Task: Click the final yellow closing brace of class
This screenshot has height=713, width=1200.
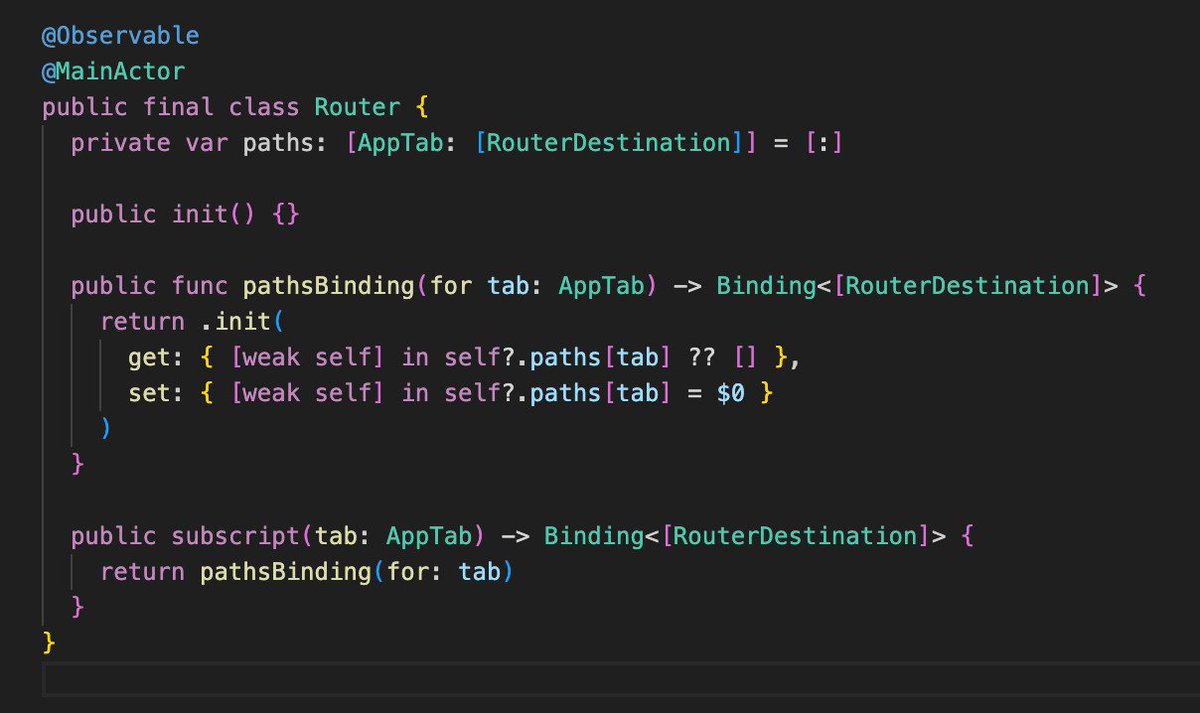Action: (49, 643)
